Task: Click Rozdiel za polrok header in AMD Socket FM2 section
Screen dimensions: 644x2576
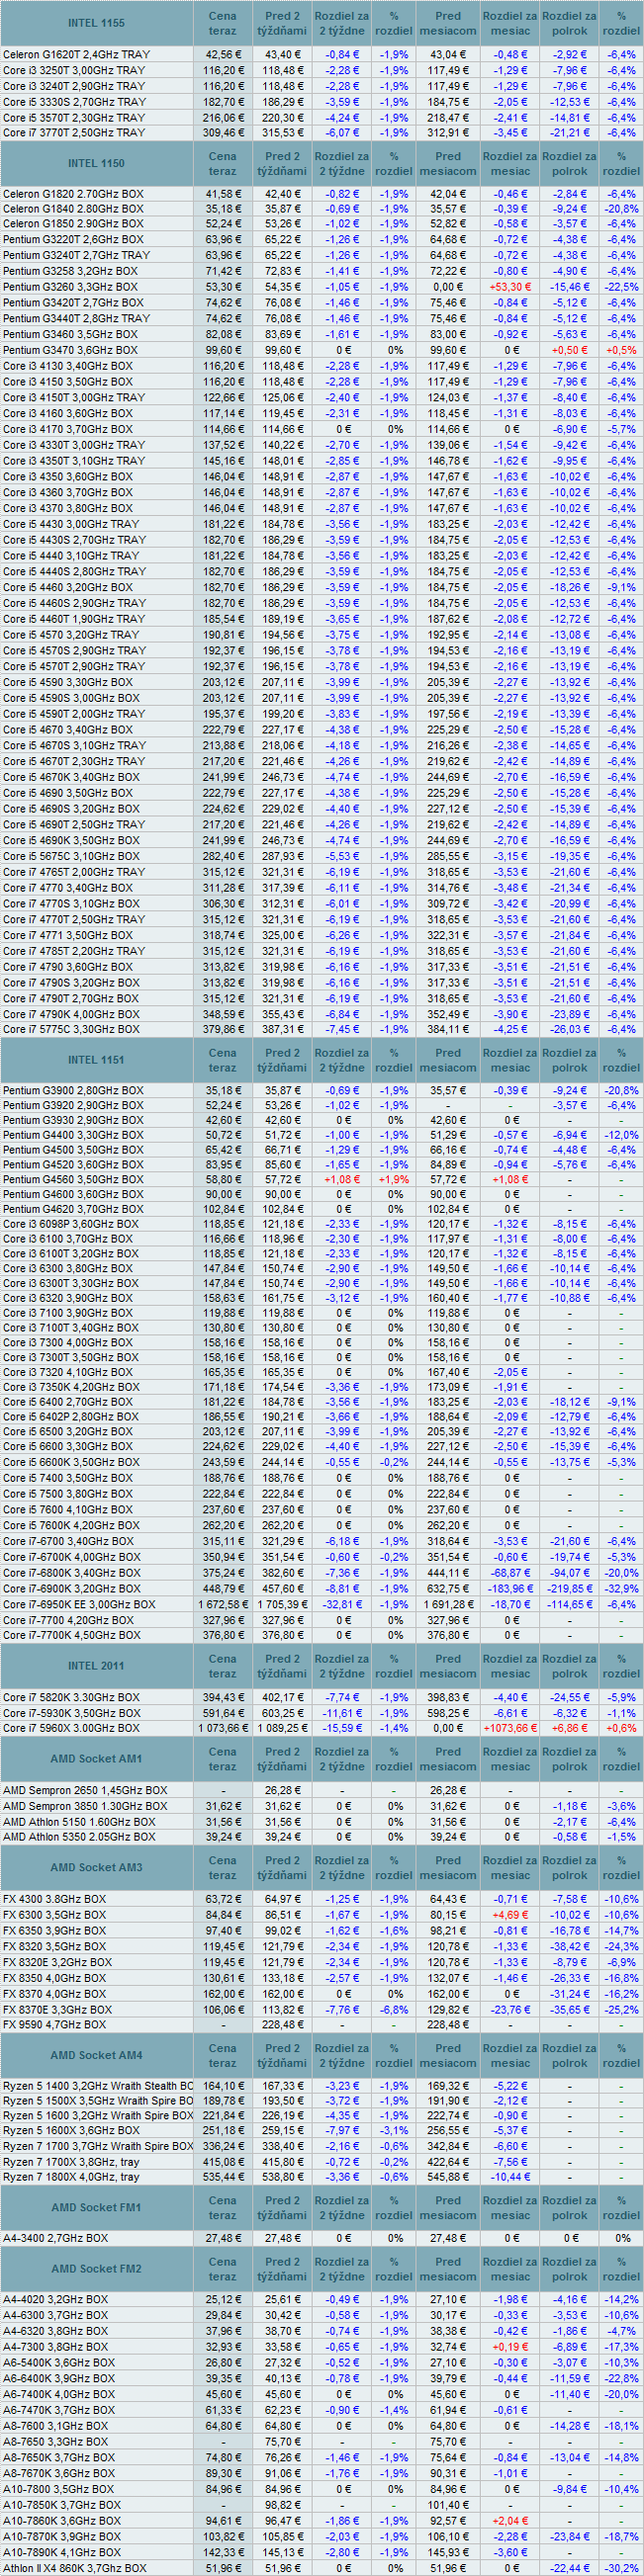Action: (x=569, y=2269)
